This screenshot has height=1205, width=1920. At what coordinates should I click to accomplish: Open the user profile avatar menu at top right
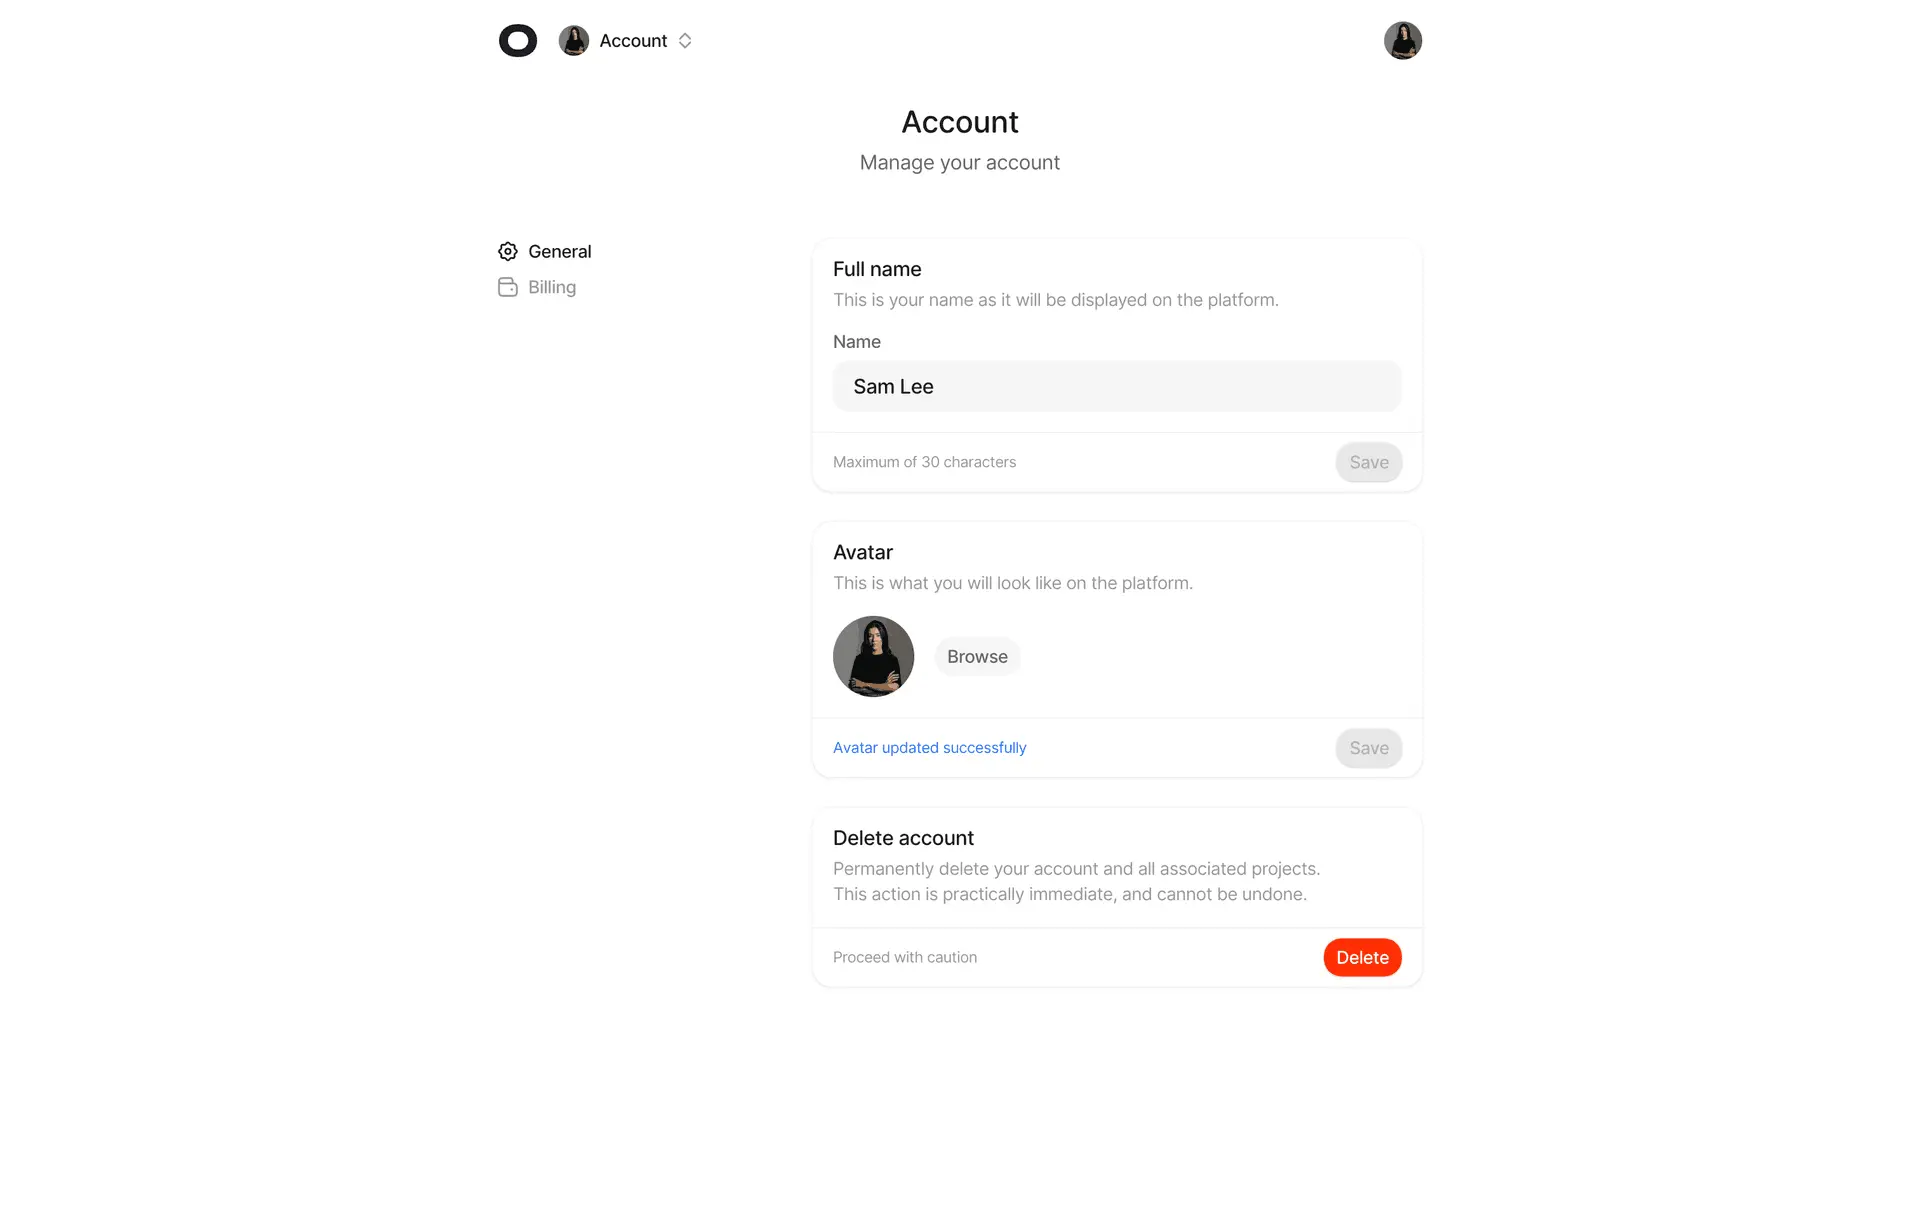pyautogui.click(x=1403, y=41)
